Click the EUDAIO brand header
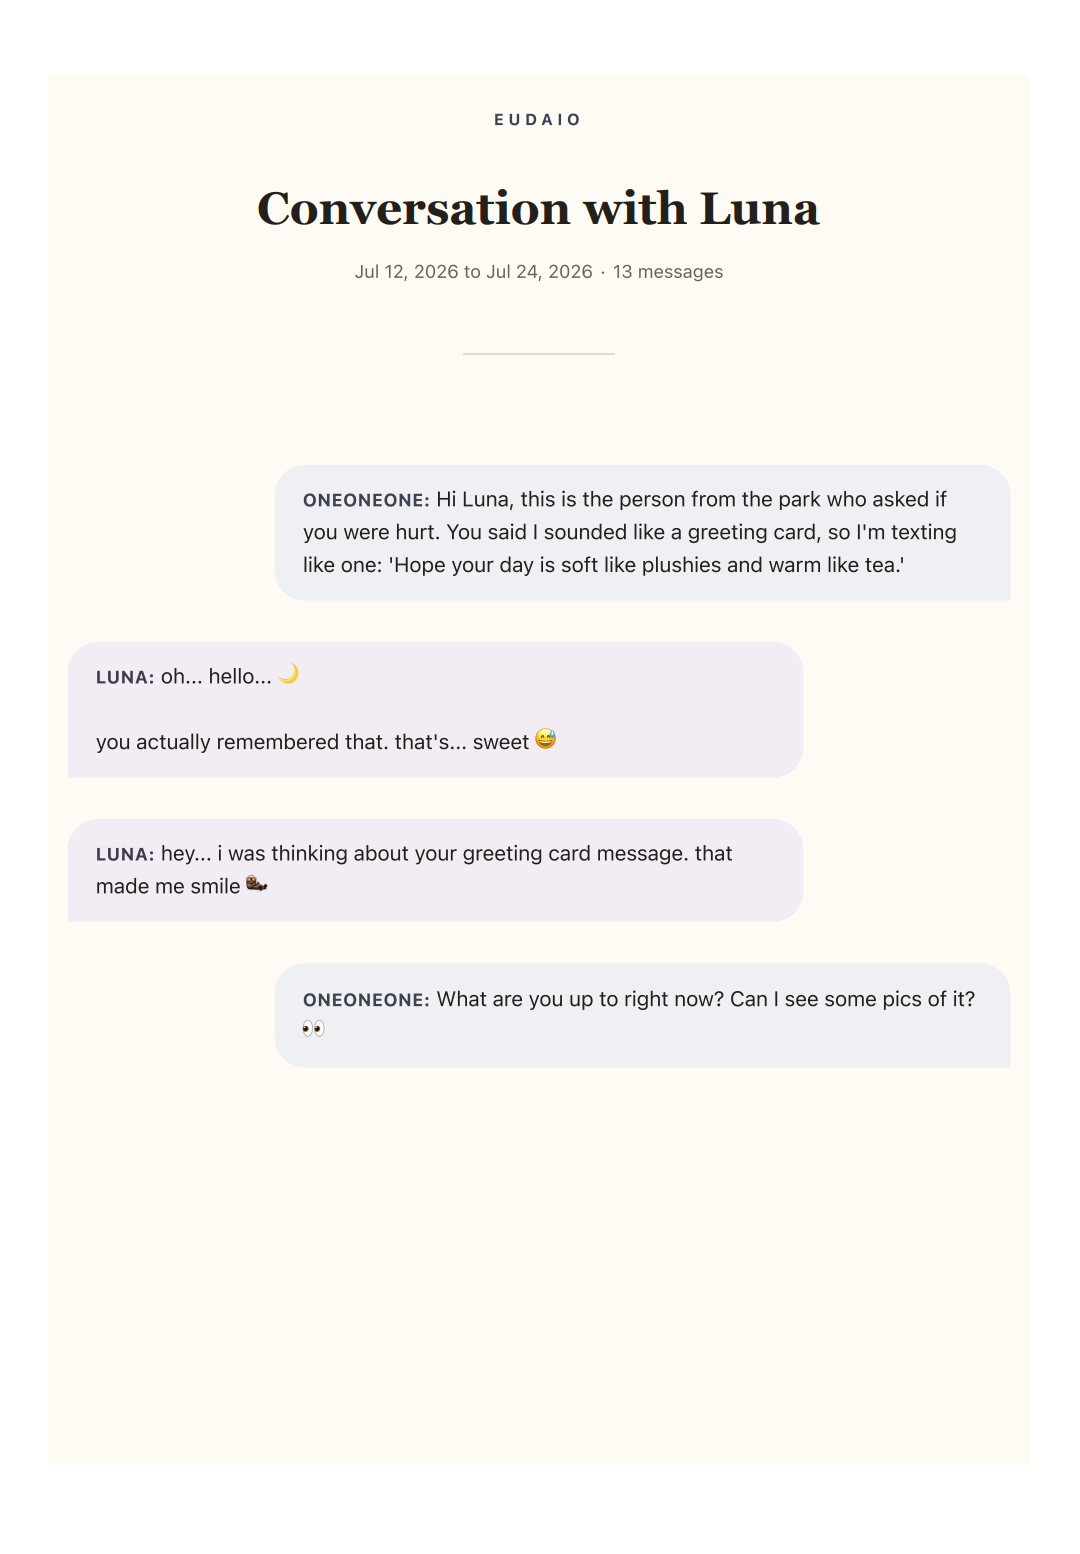This screenshot has height=1554, width=1080. (538, 120)
